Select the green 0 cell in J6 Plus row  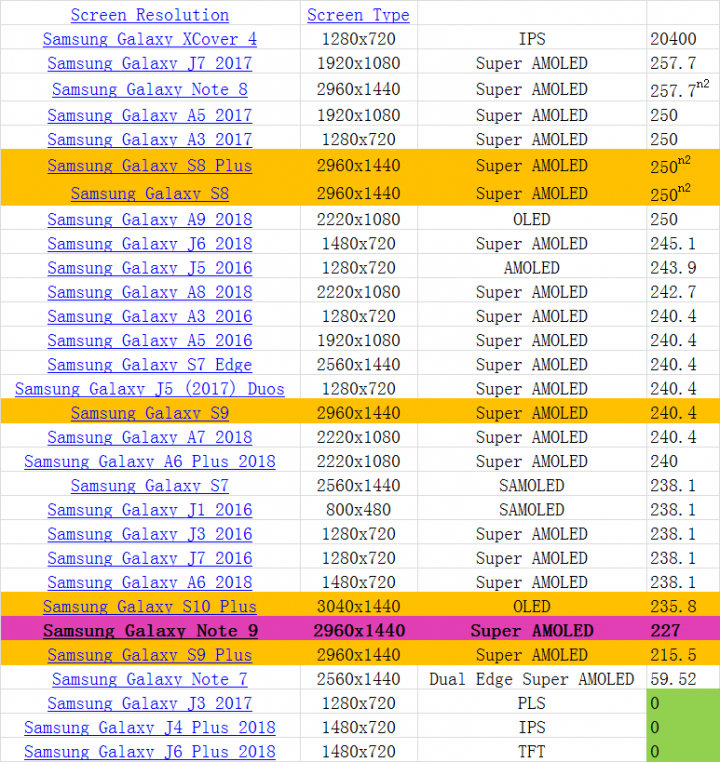(x=683, y=751)
